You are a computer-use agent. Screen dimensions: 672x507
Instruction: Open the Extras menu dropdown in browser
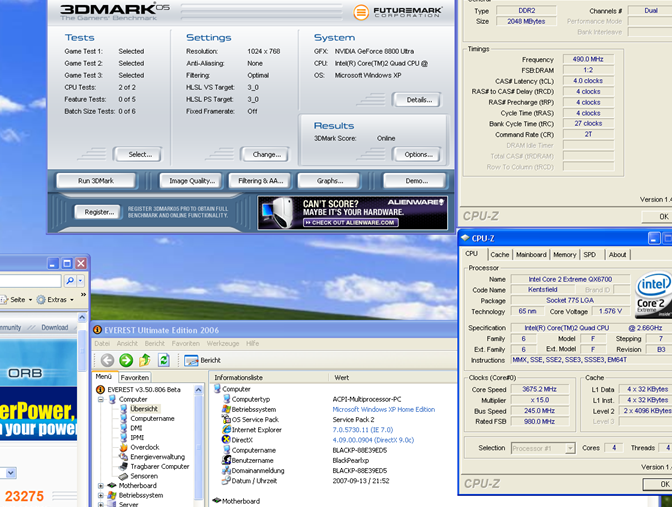72,300
